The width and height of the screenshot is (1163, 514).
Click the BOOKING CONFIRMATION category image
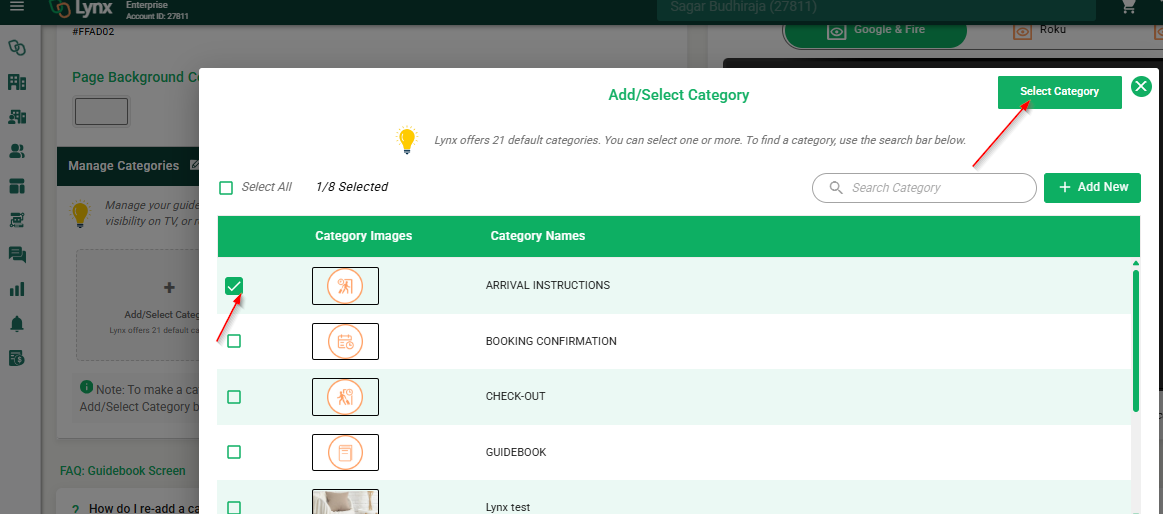[x=346, y=341]
